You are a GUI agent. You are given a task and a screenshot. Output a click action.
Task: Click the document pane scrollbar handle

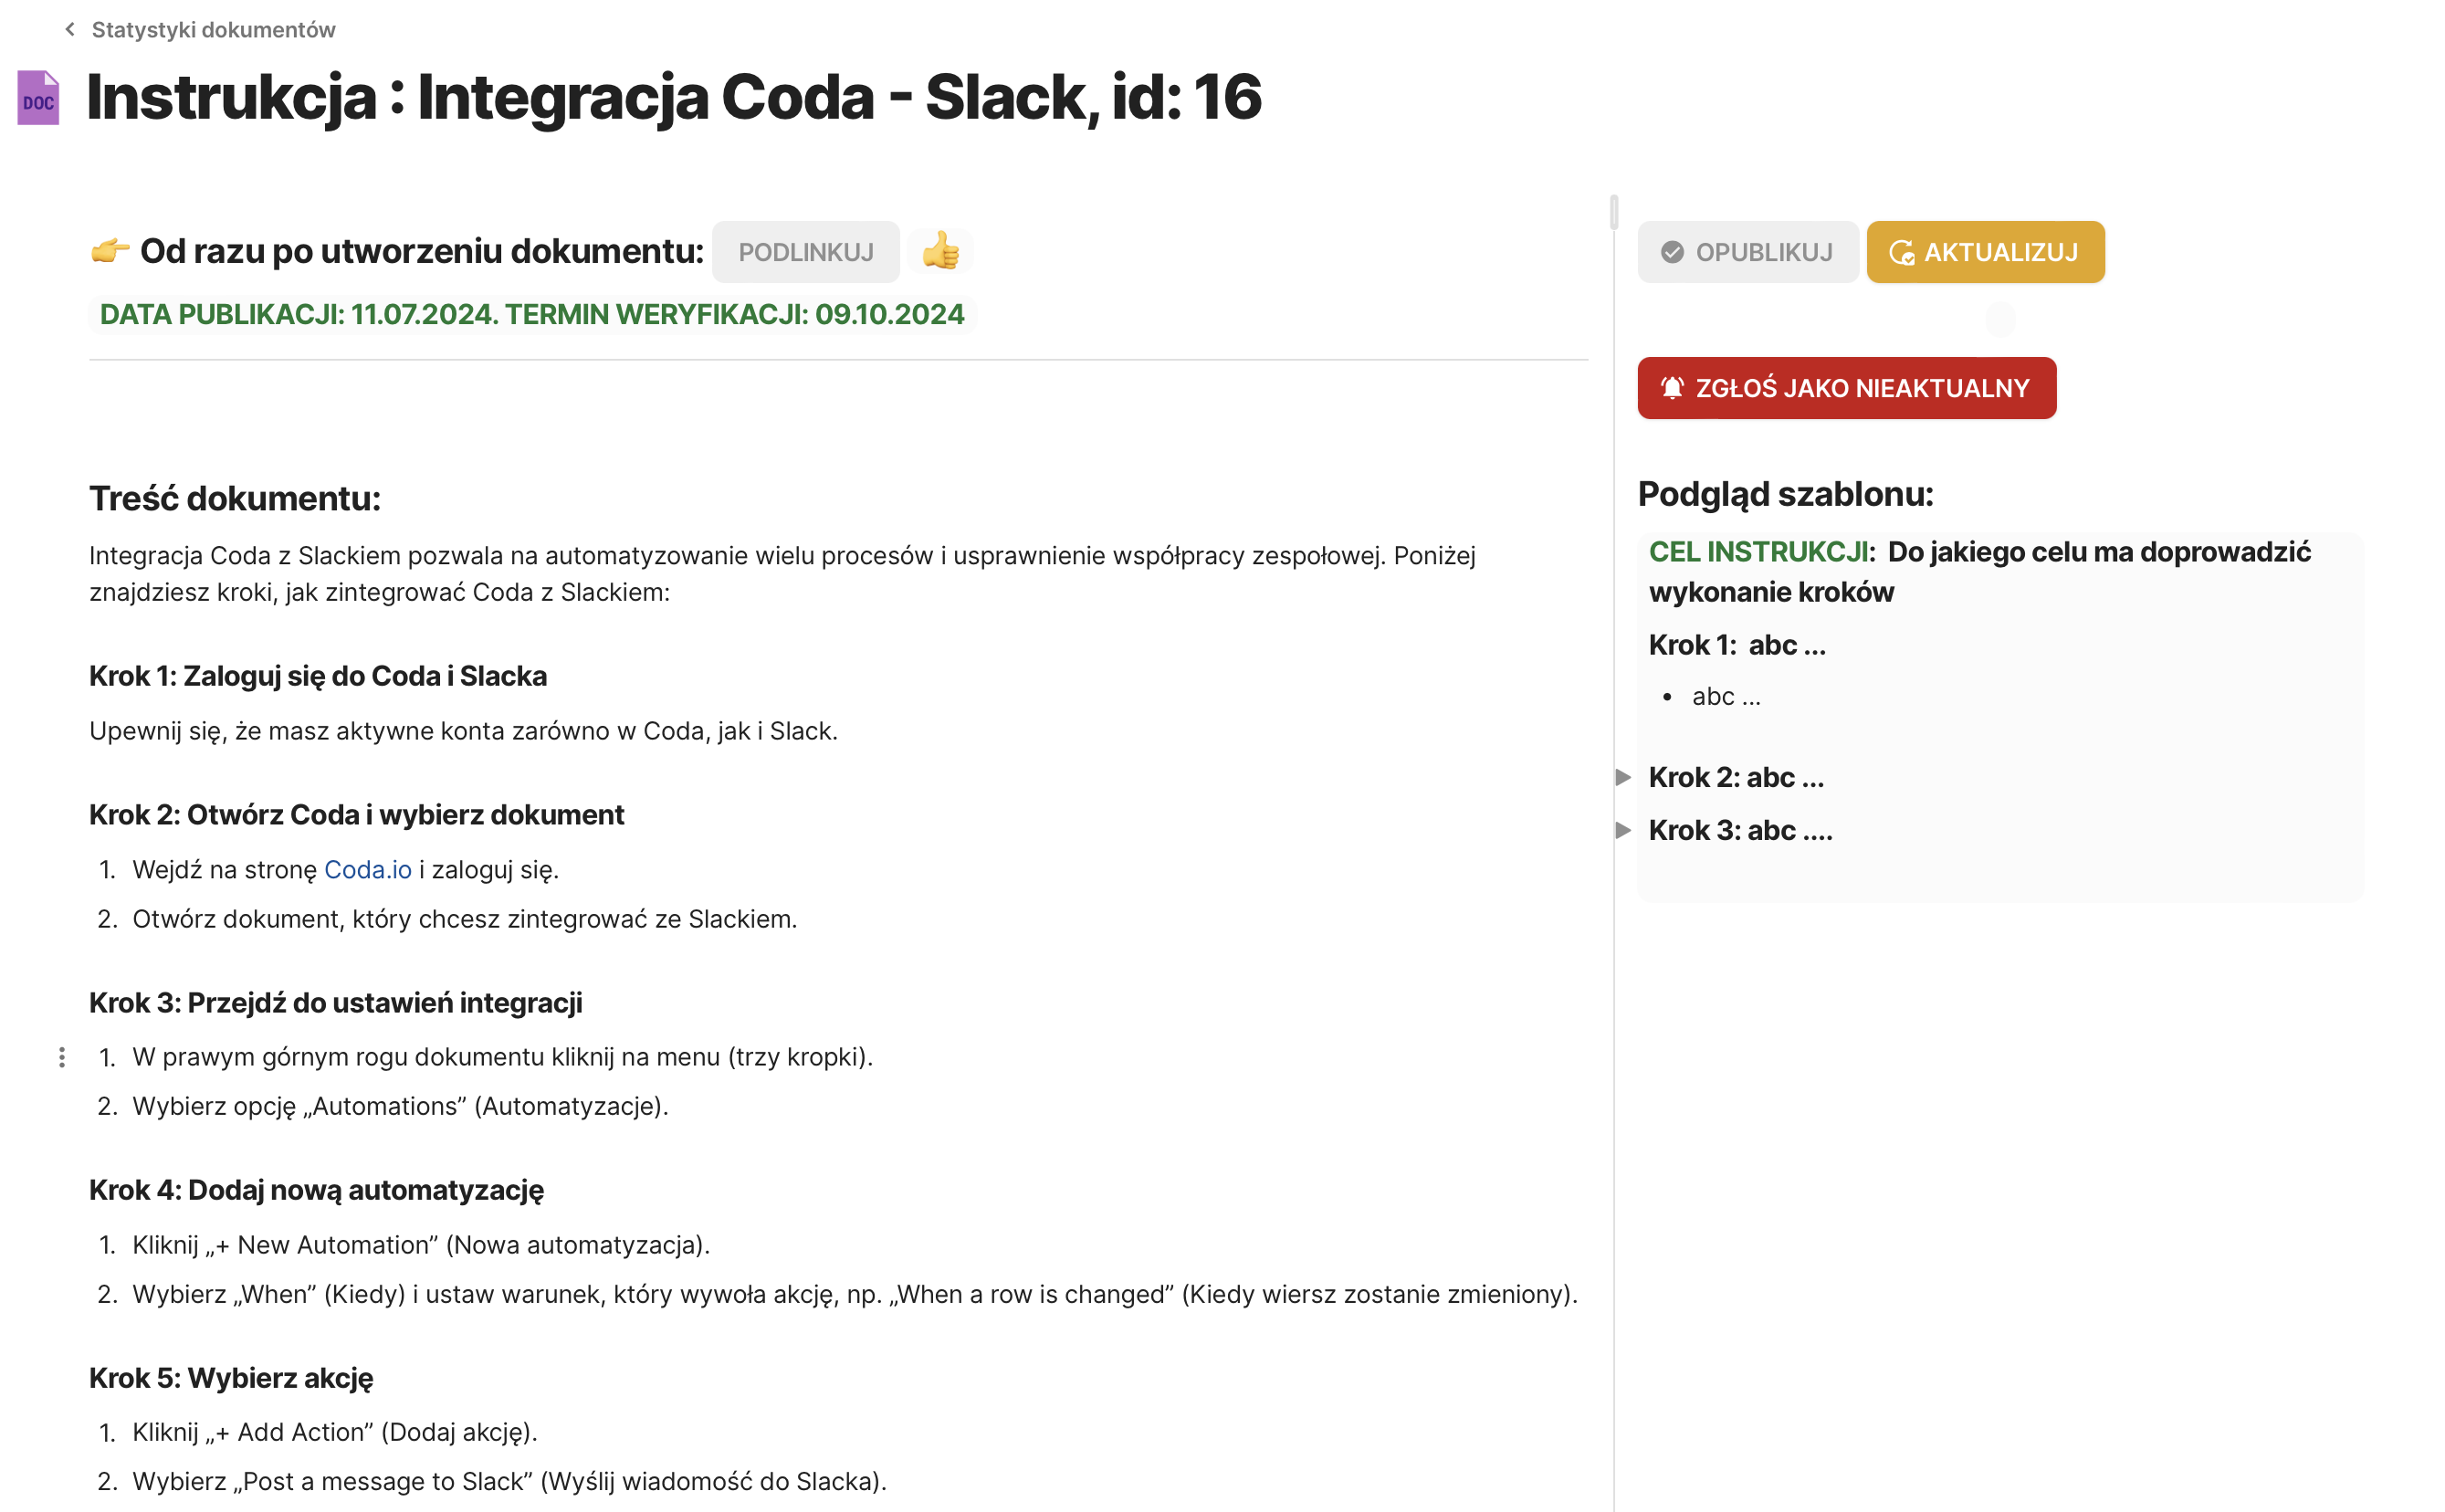tap(1613, 213)
